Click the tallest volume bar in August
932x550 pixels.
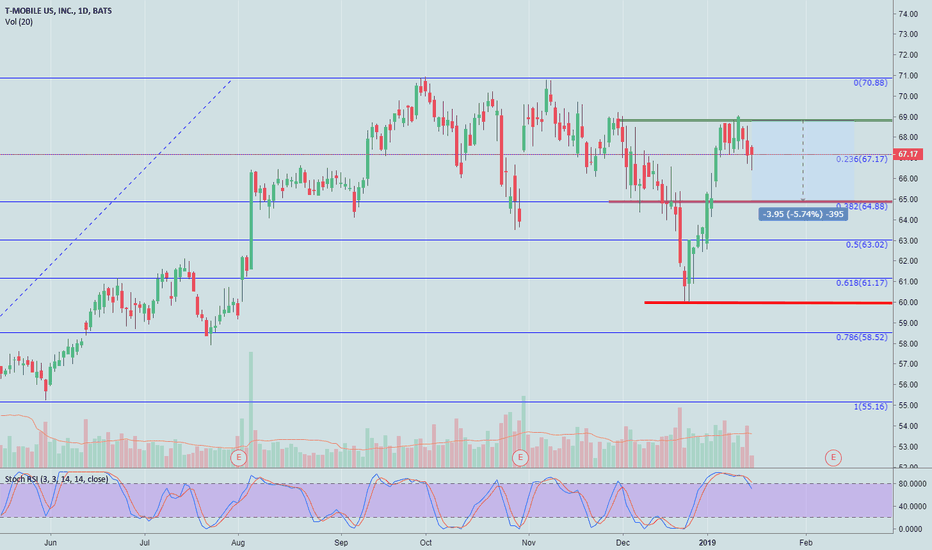coord(251,409)
